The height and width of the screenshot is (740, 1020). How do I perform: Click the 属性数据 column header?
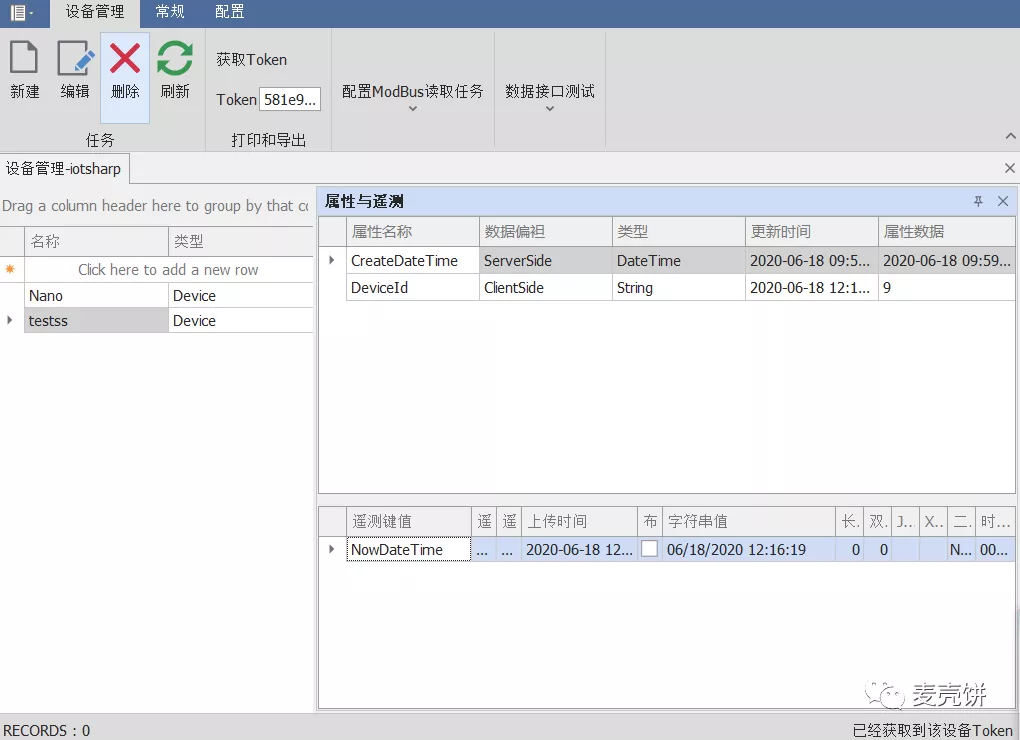[x=946, y=231]
